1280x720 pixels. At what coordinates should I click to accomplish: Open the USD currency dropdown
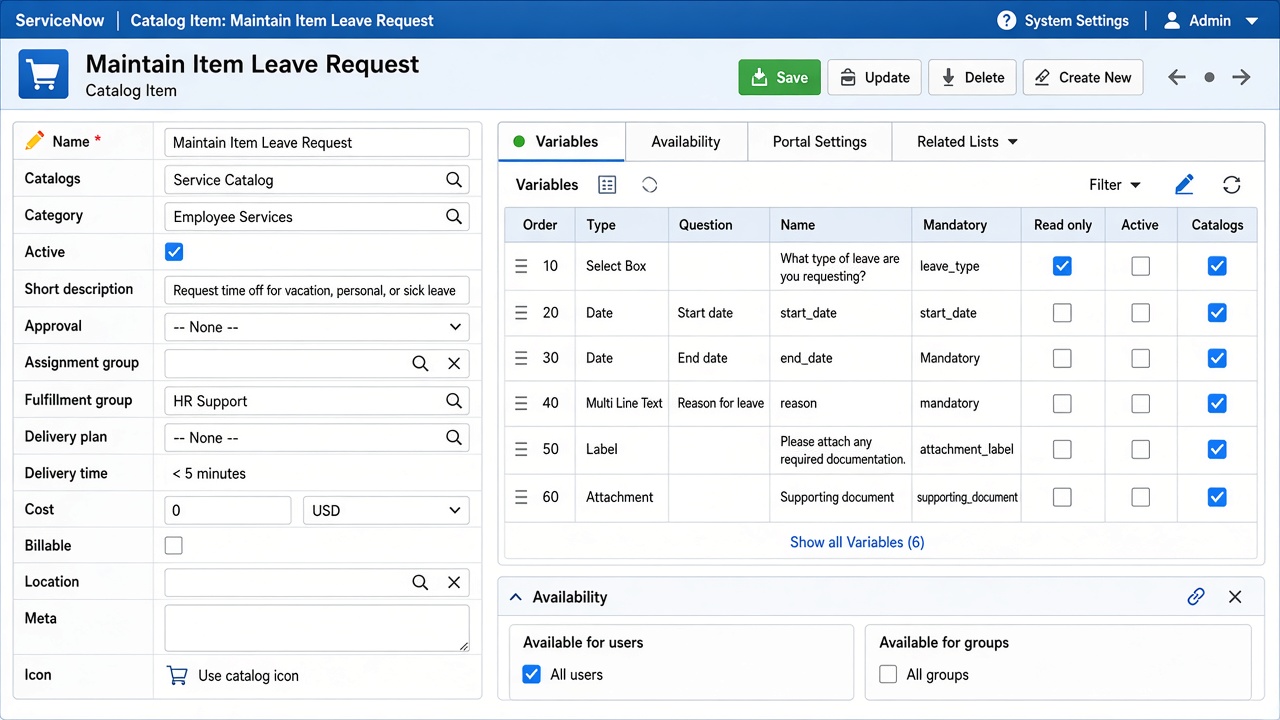(386, 510)
